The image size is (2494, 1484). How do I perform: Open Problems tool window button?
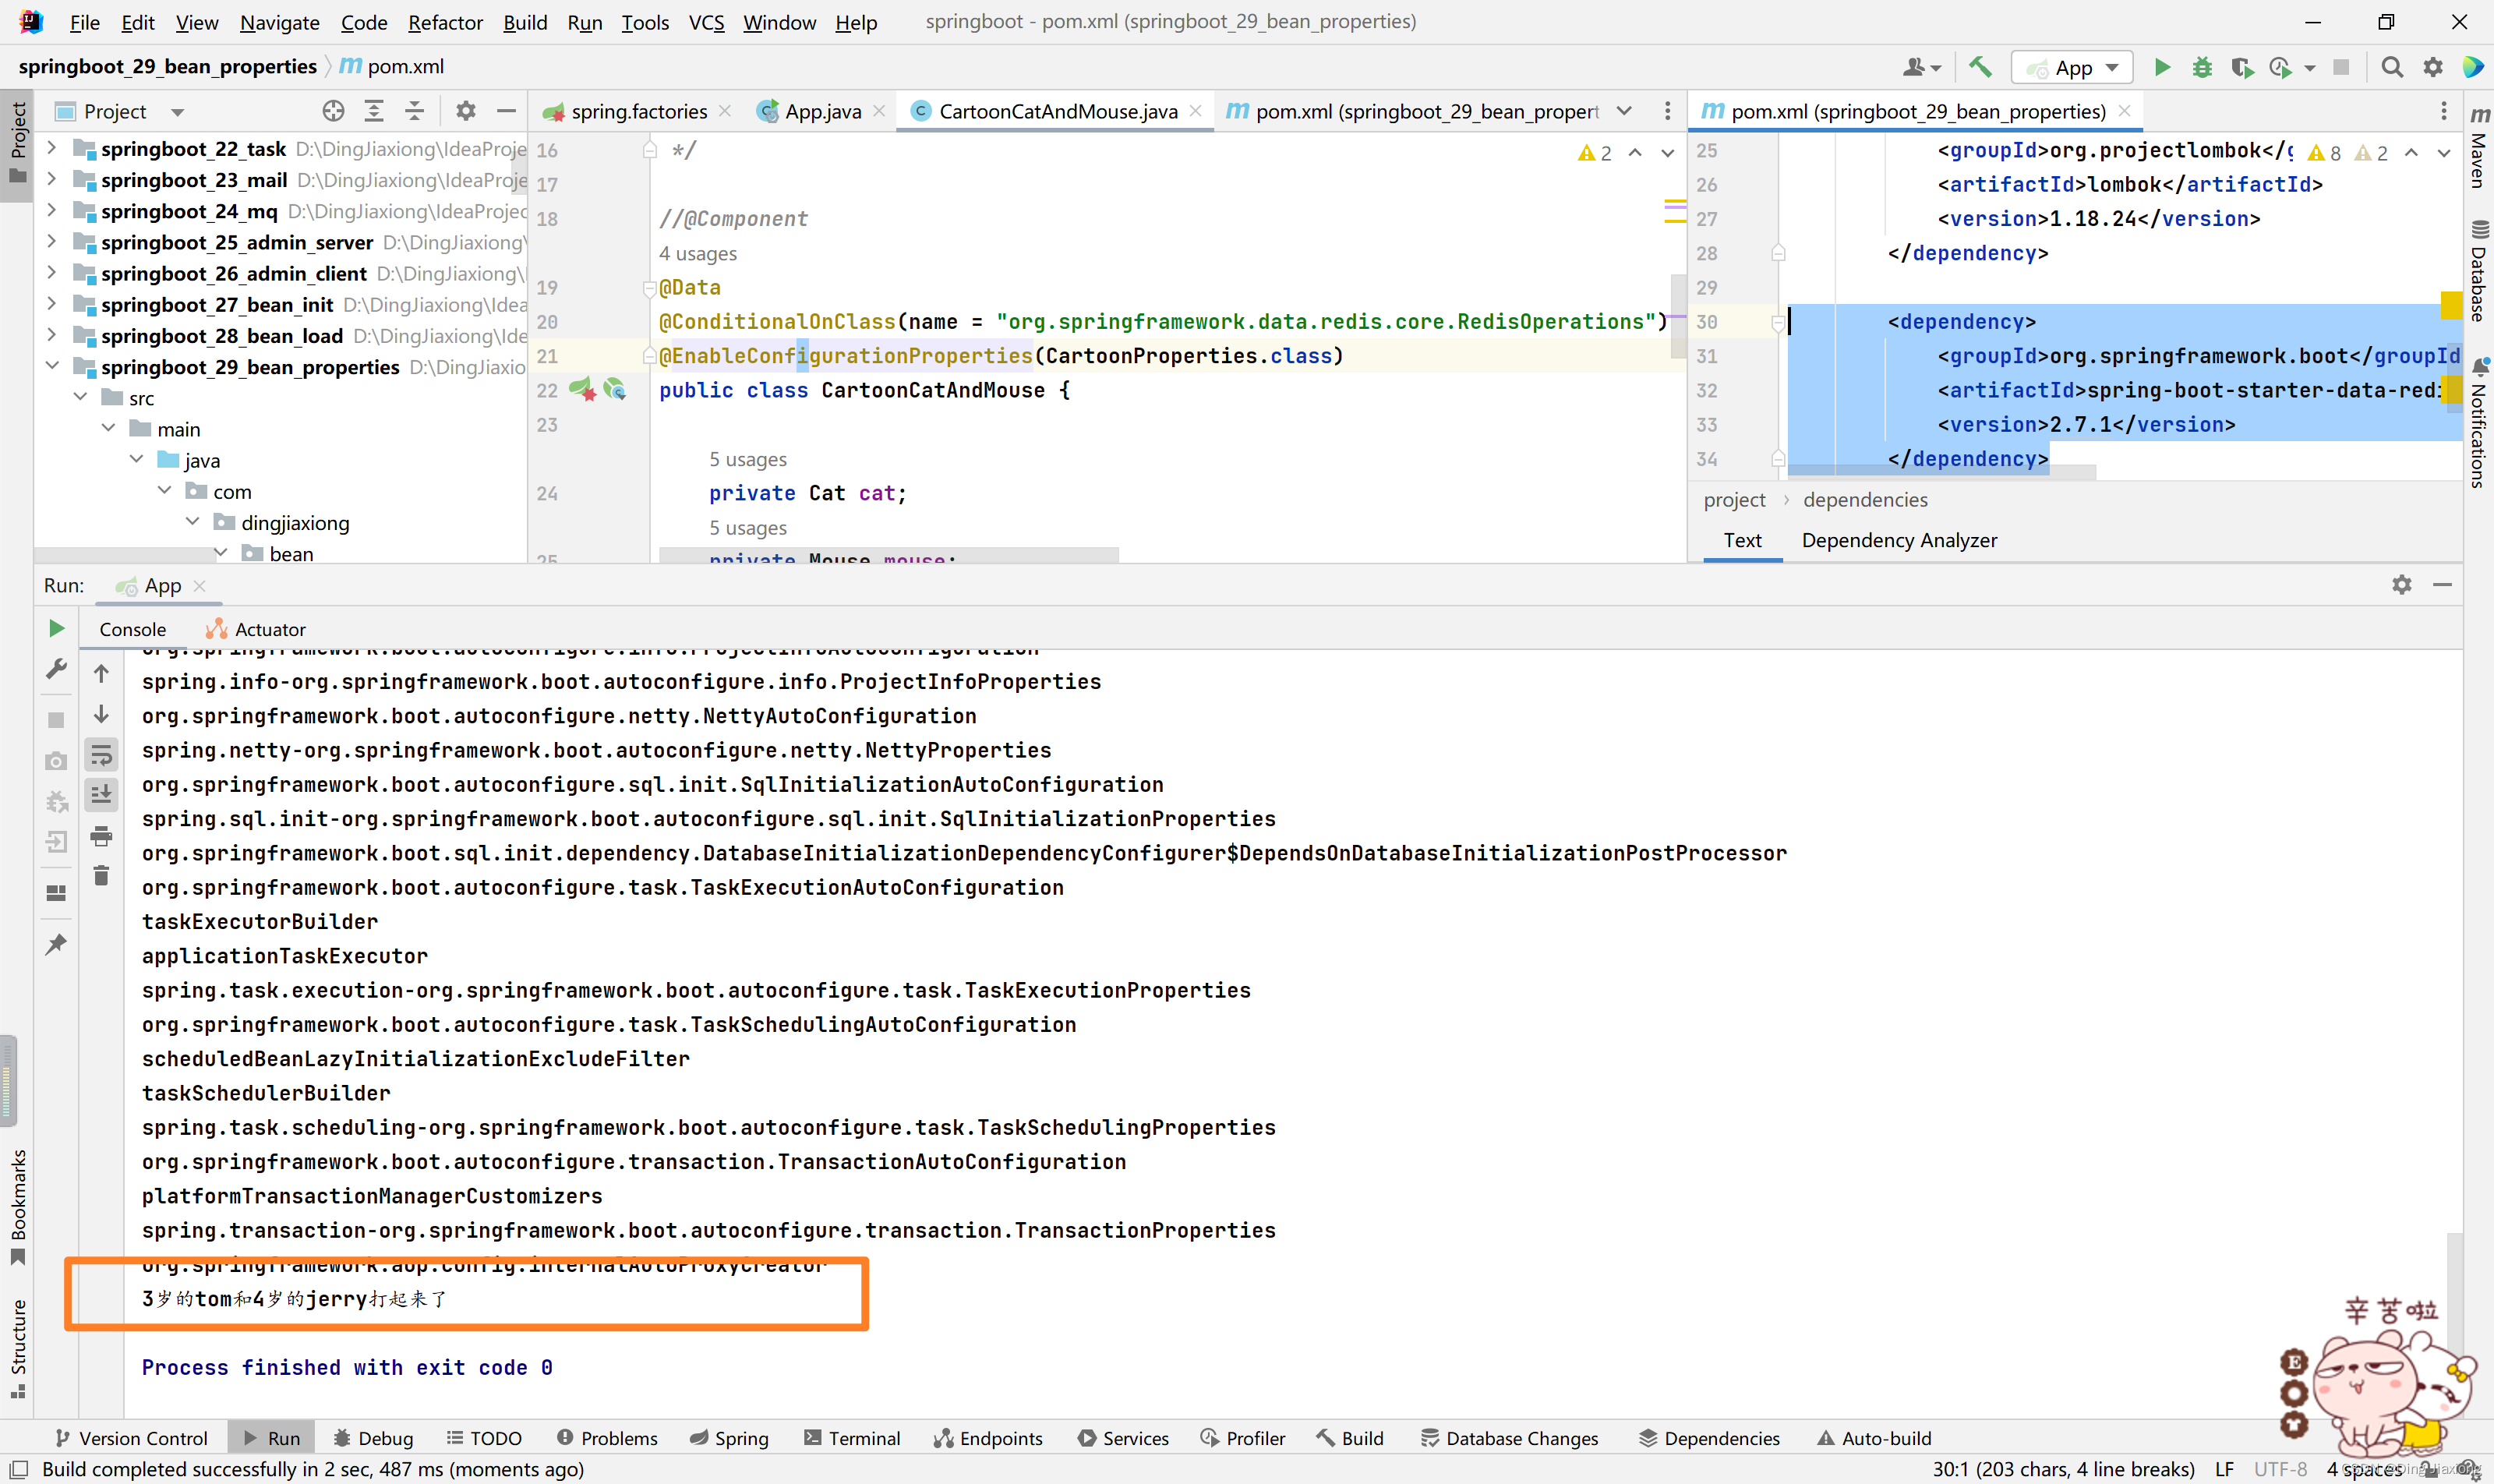click(x=607, y=1438)
